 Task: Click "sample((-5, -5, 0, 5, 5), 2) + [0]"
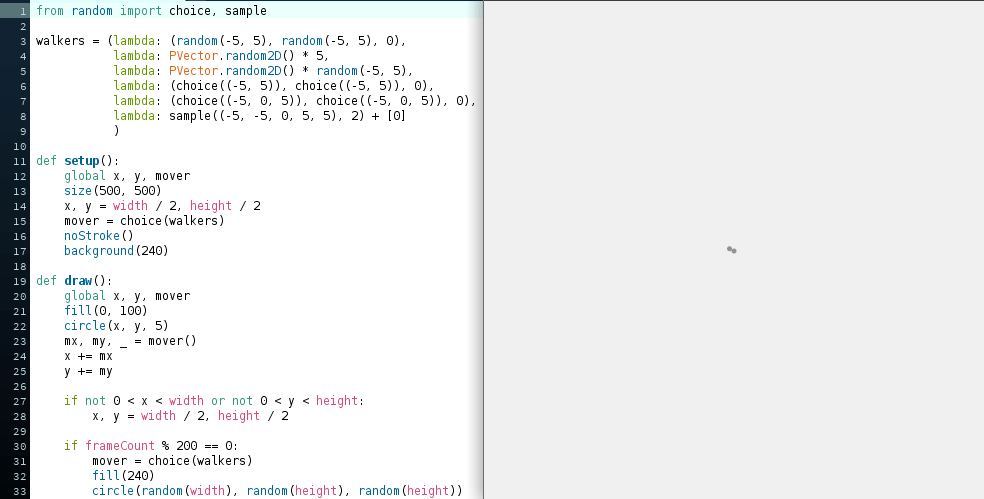(287, 116)
